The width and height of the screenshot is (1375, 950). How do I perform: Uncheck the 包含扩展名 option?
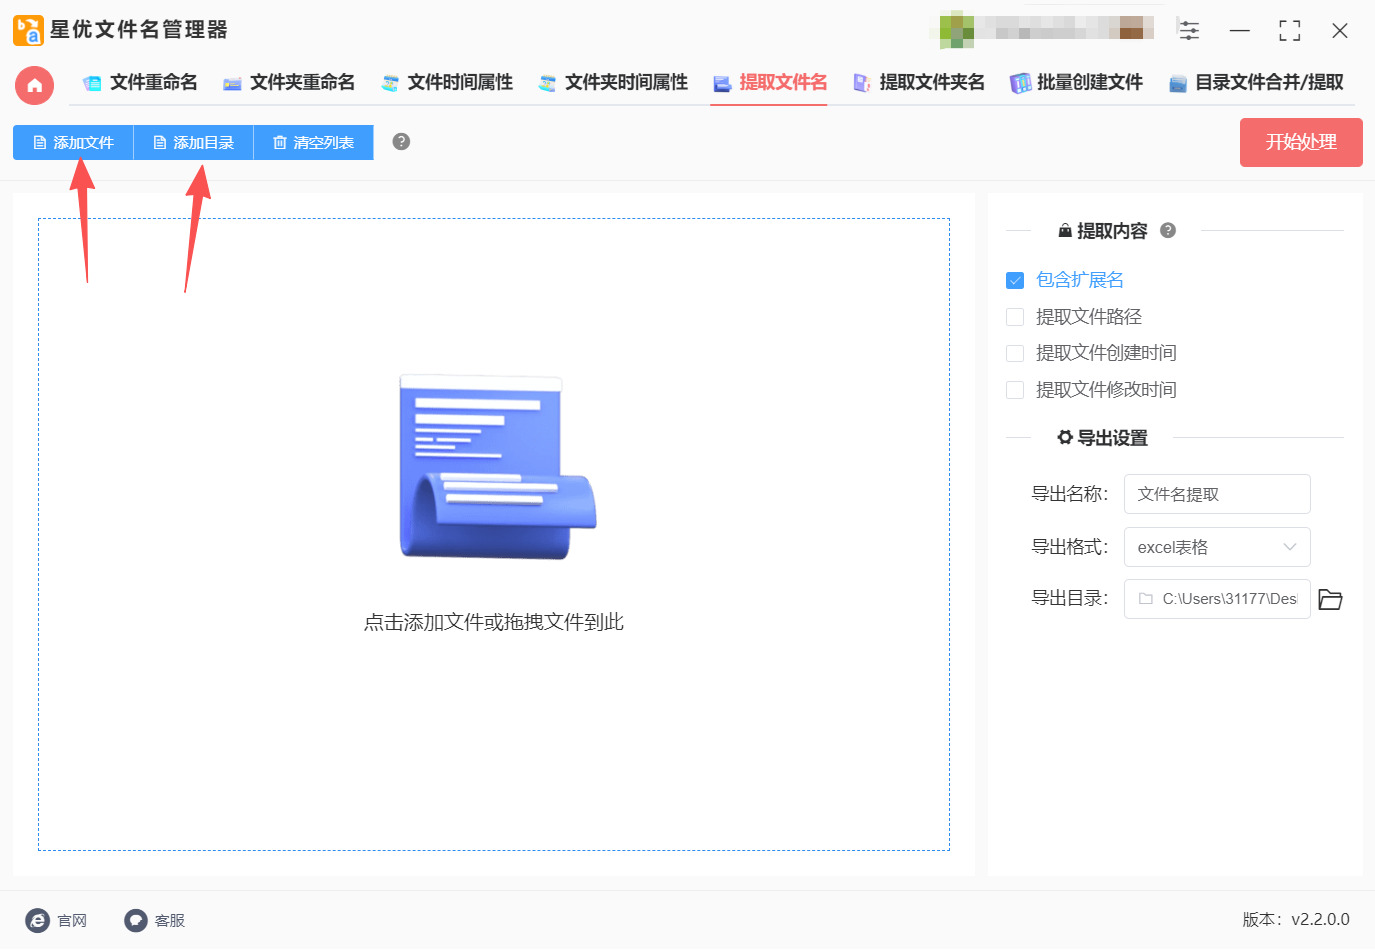coord(1015,280)
